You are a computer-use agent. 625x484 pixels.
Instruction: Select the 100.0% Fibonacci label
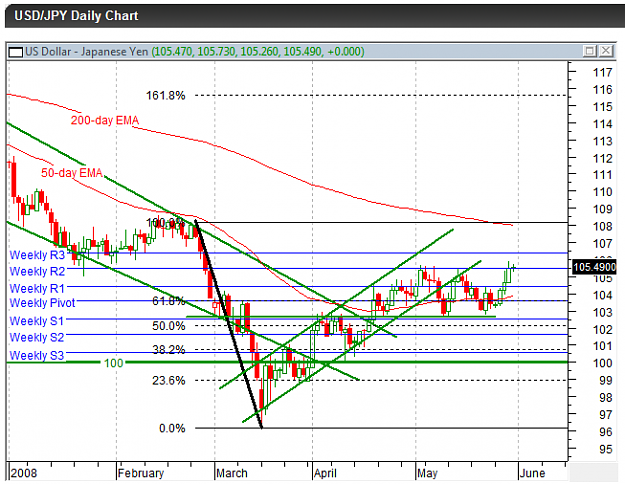166,222
